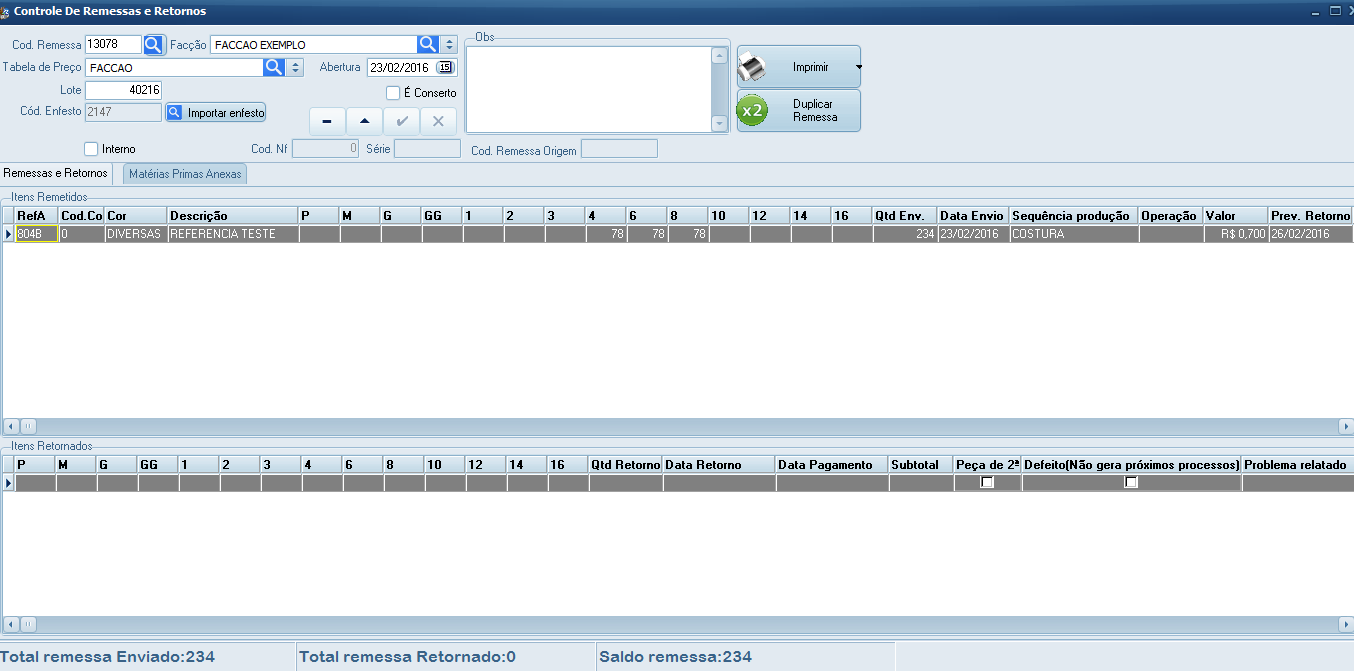This screenshot has height=671, width=1354.
Task: Select the Remessas e Retornos tab
Action: click(x=56, y=174)
